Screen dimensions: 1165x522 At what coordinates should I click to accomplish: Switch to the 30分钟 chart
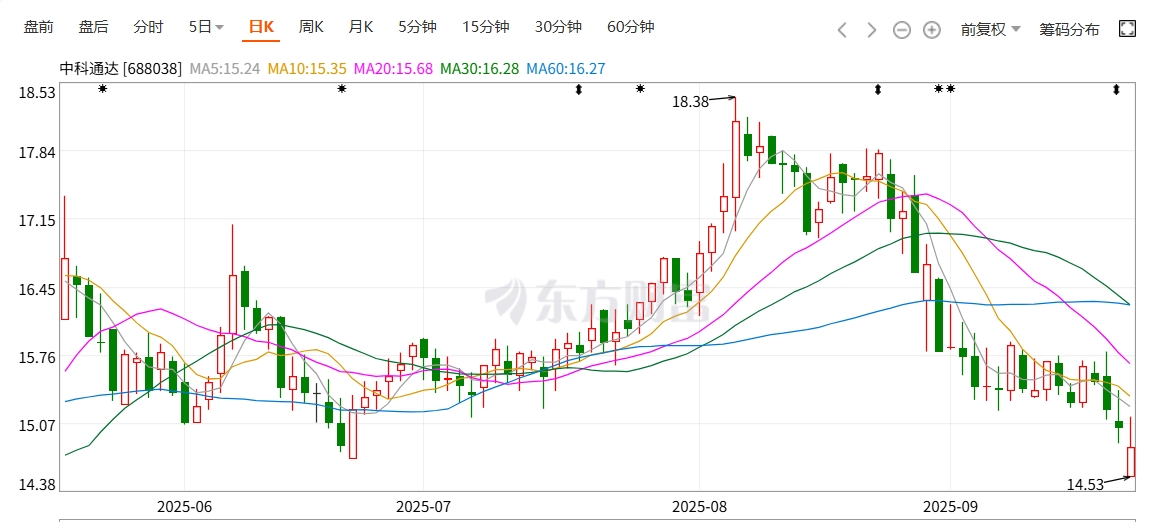coord(558,27)
